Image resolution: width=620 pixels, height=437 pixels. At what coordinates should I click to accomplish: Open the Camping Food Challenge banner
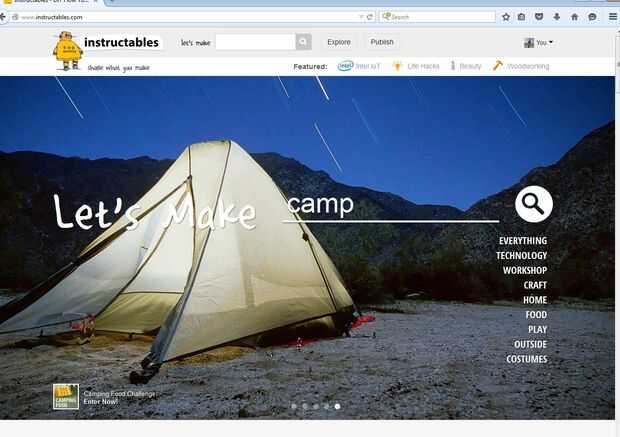coord(105,397)
